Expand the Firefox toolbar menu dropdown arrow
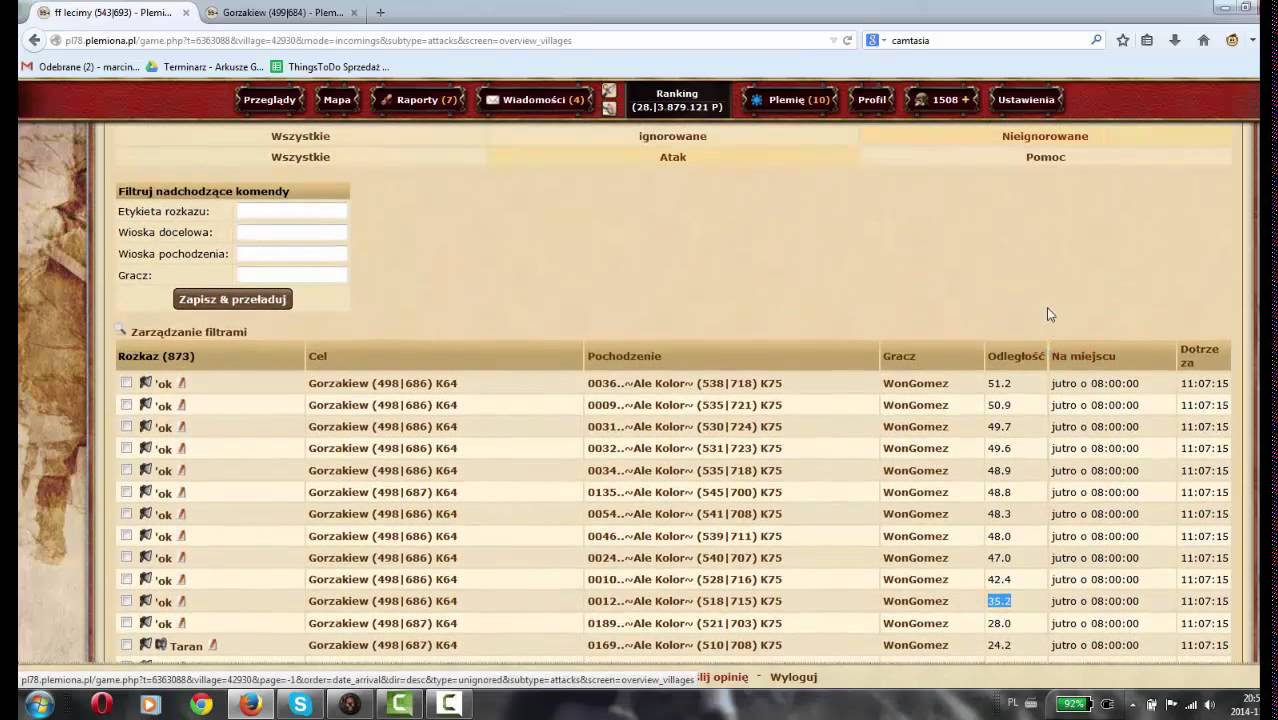Screen dimensions: 1278x720 [1254, 40]
